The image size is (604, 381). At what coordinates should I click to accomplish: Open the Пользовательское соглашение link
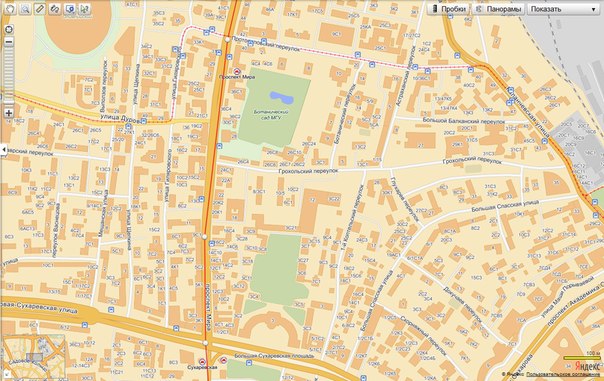[562, 374]
